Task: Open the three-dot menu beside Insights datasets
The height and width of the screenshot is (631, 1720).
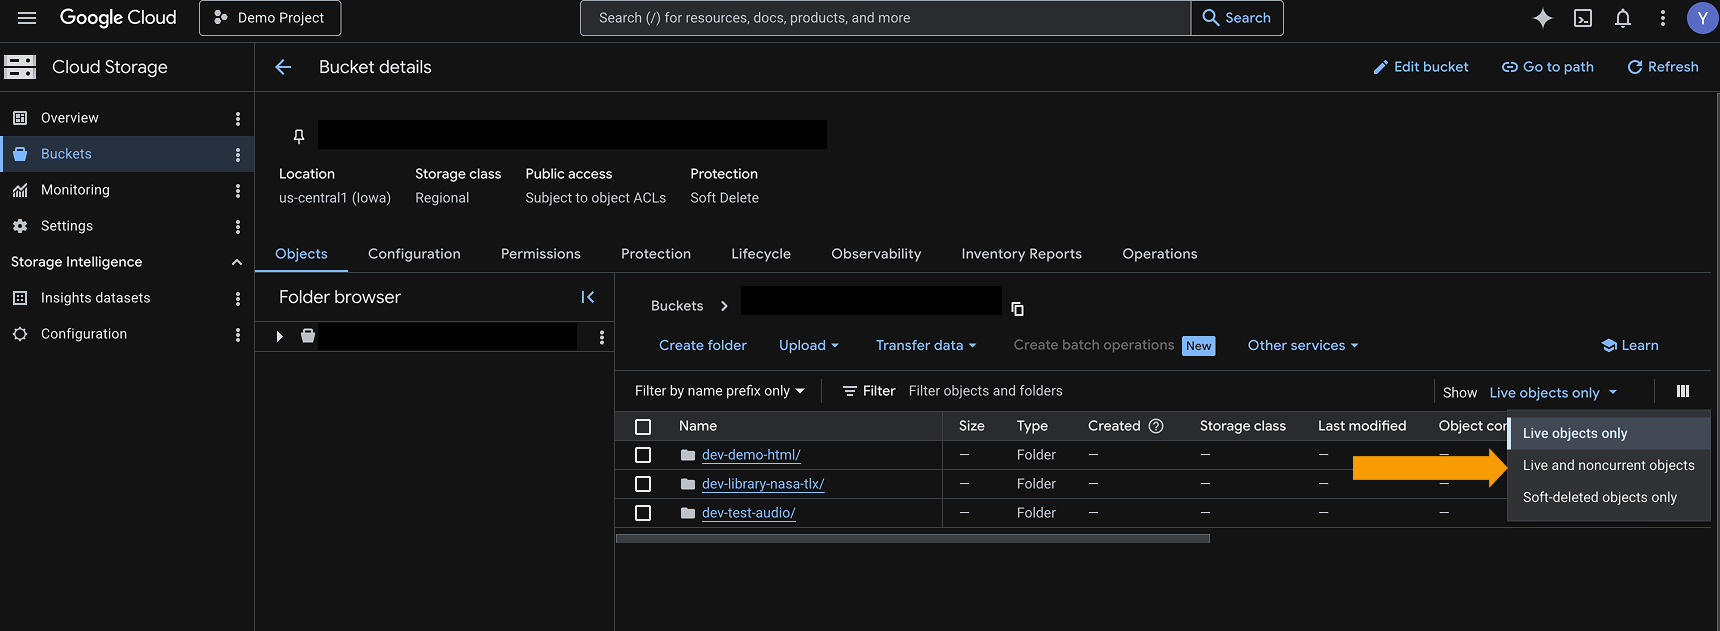Action: (238, 298)
